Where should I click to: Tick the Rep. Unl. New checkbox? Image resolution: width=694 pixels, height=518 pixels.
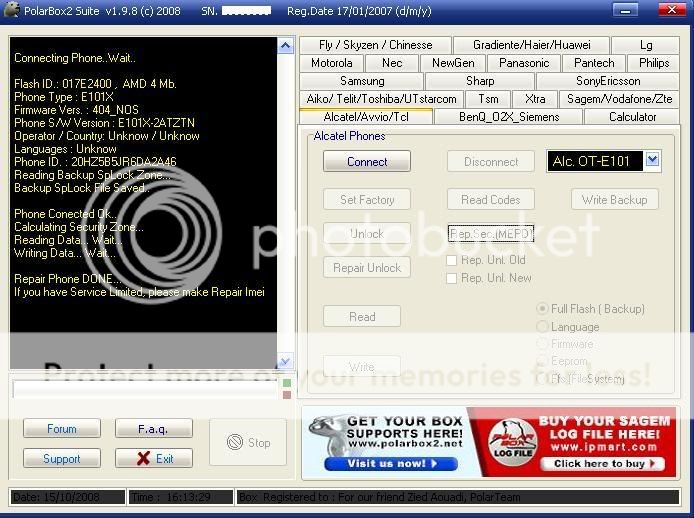[451, 278]
